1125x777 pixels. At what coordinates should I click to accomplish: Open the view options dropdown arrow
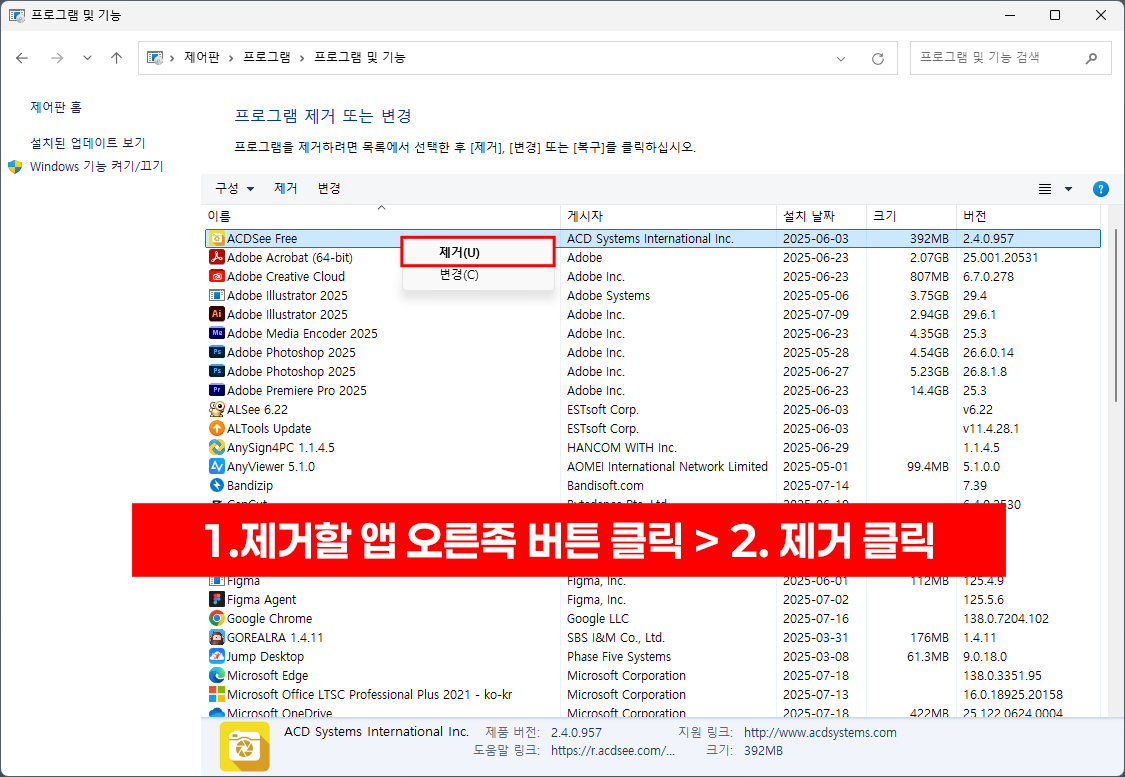coord(1068,189)
